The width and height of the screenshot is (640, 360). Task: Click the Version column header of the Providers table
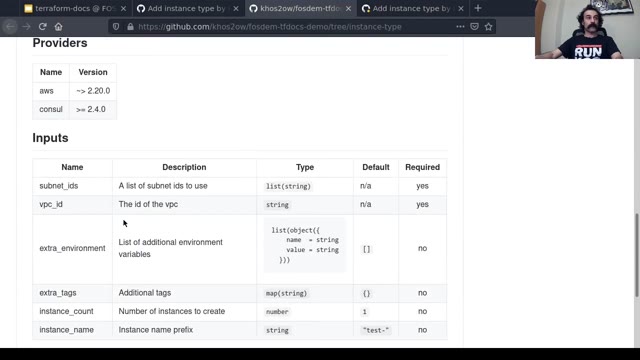pos(93,72)
